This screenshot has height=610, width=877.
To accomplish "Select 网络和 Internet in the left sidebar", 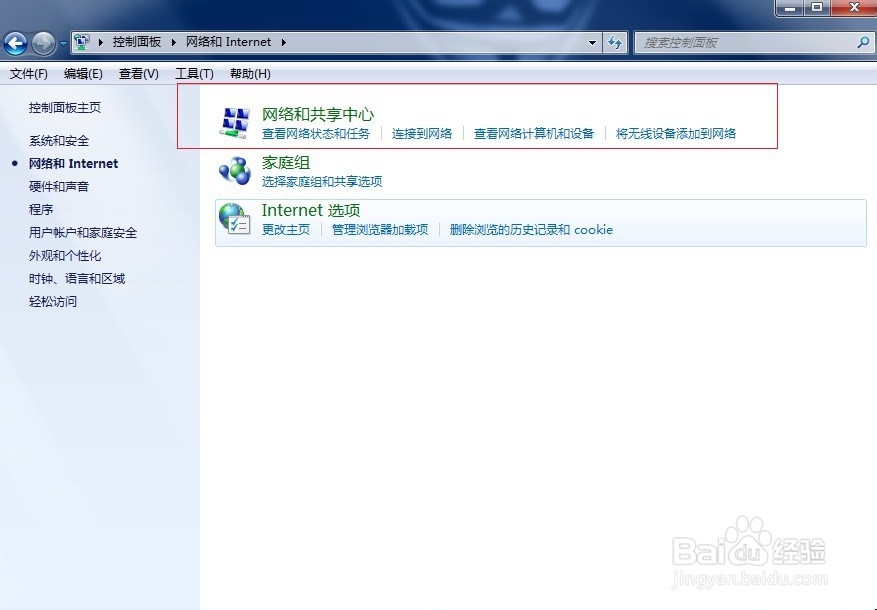I will [72, 163].
